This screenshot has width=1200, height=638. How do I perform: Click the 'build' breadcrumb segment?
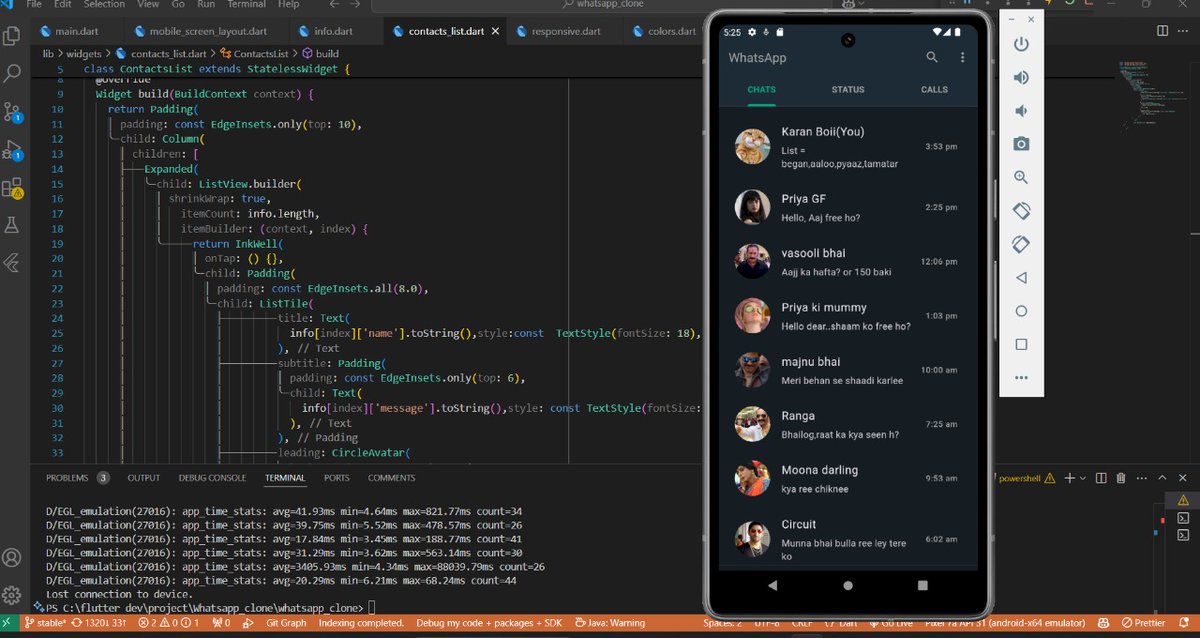[x=327, y=54]
